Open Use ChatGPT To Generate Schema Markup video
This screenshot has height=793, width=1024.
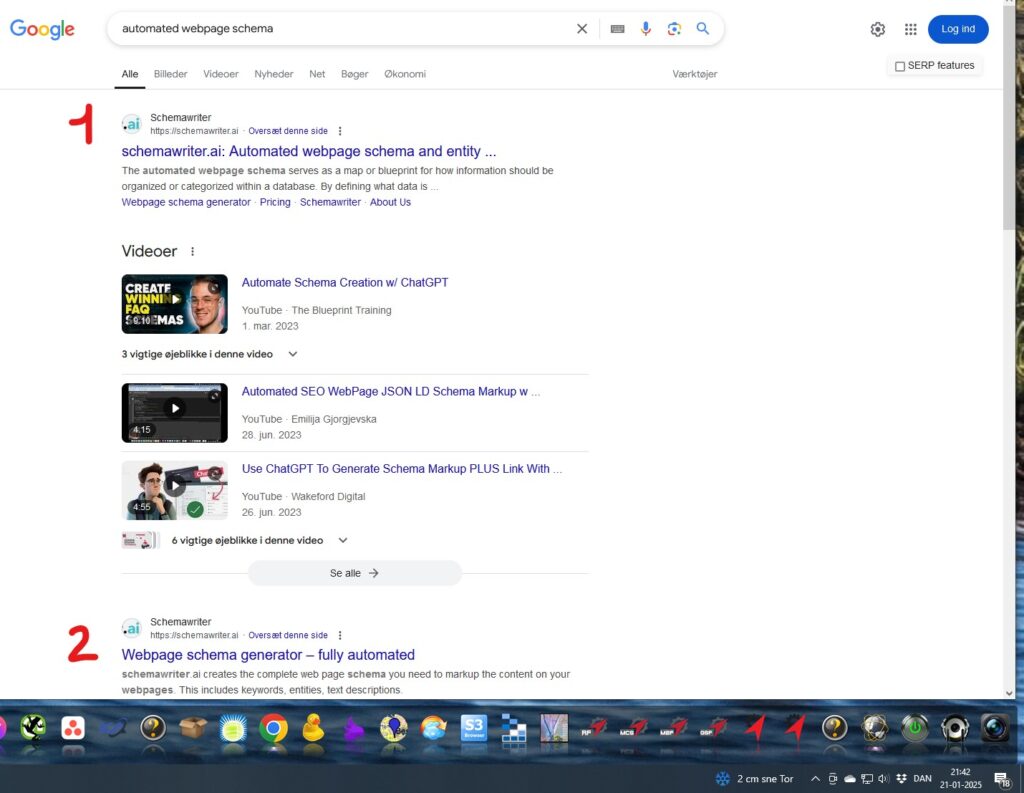[x=402, y=468]
